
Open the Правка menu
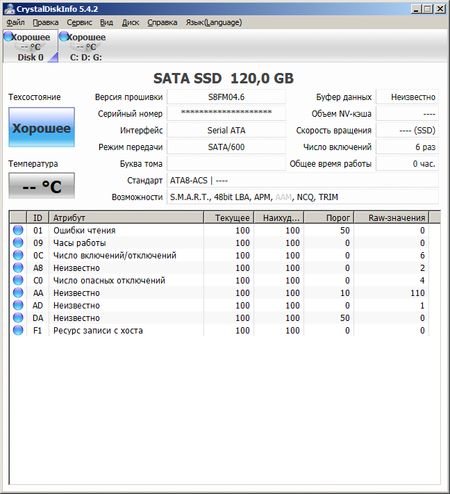tap(45, 22)
